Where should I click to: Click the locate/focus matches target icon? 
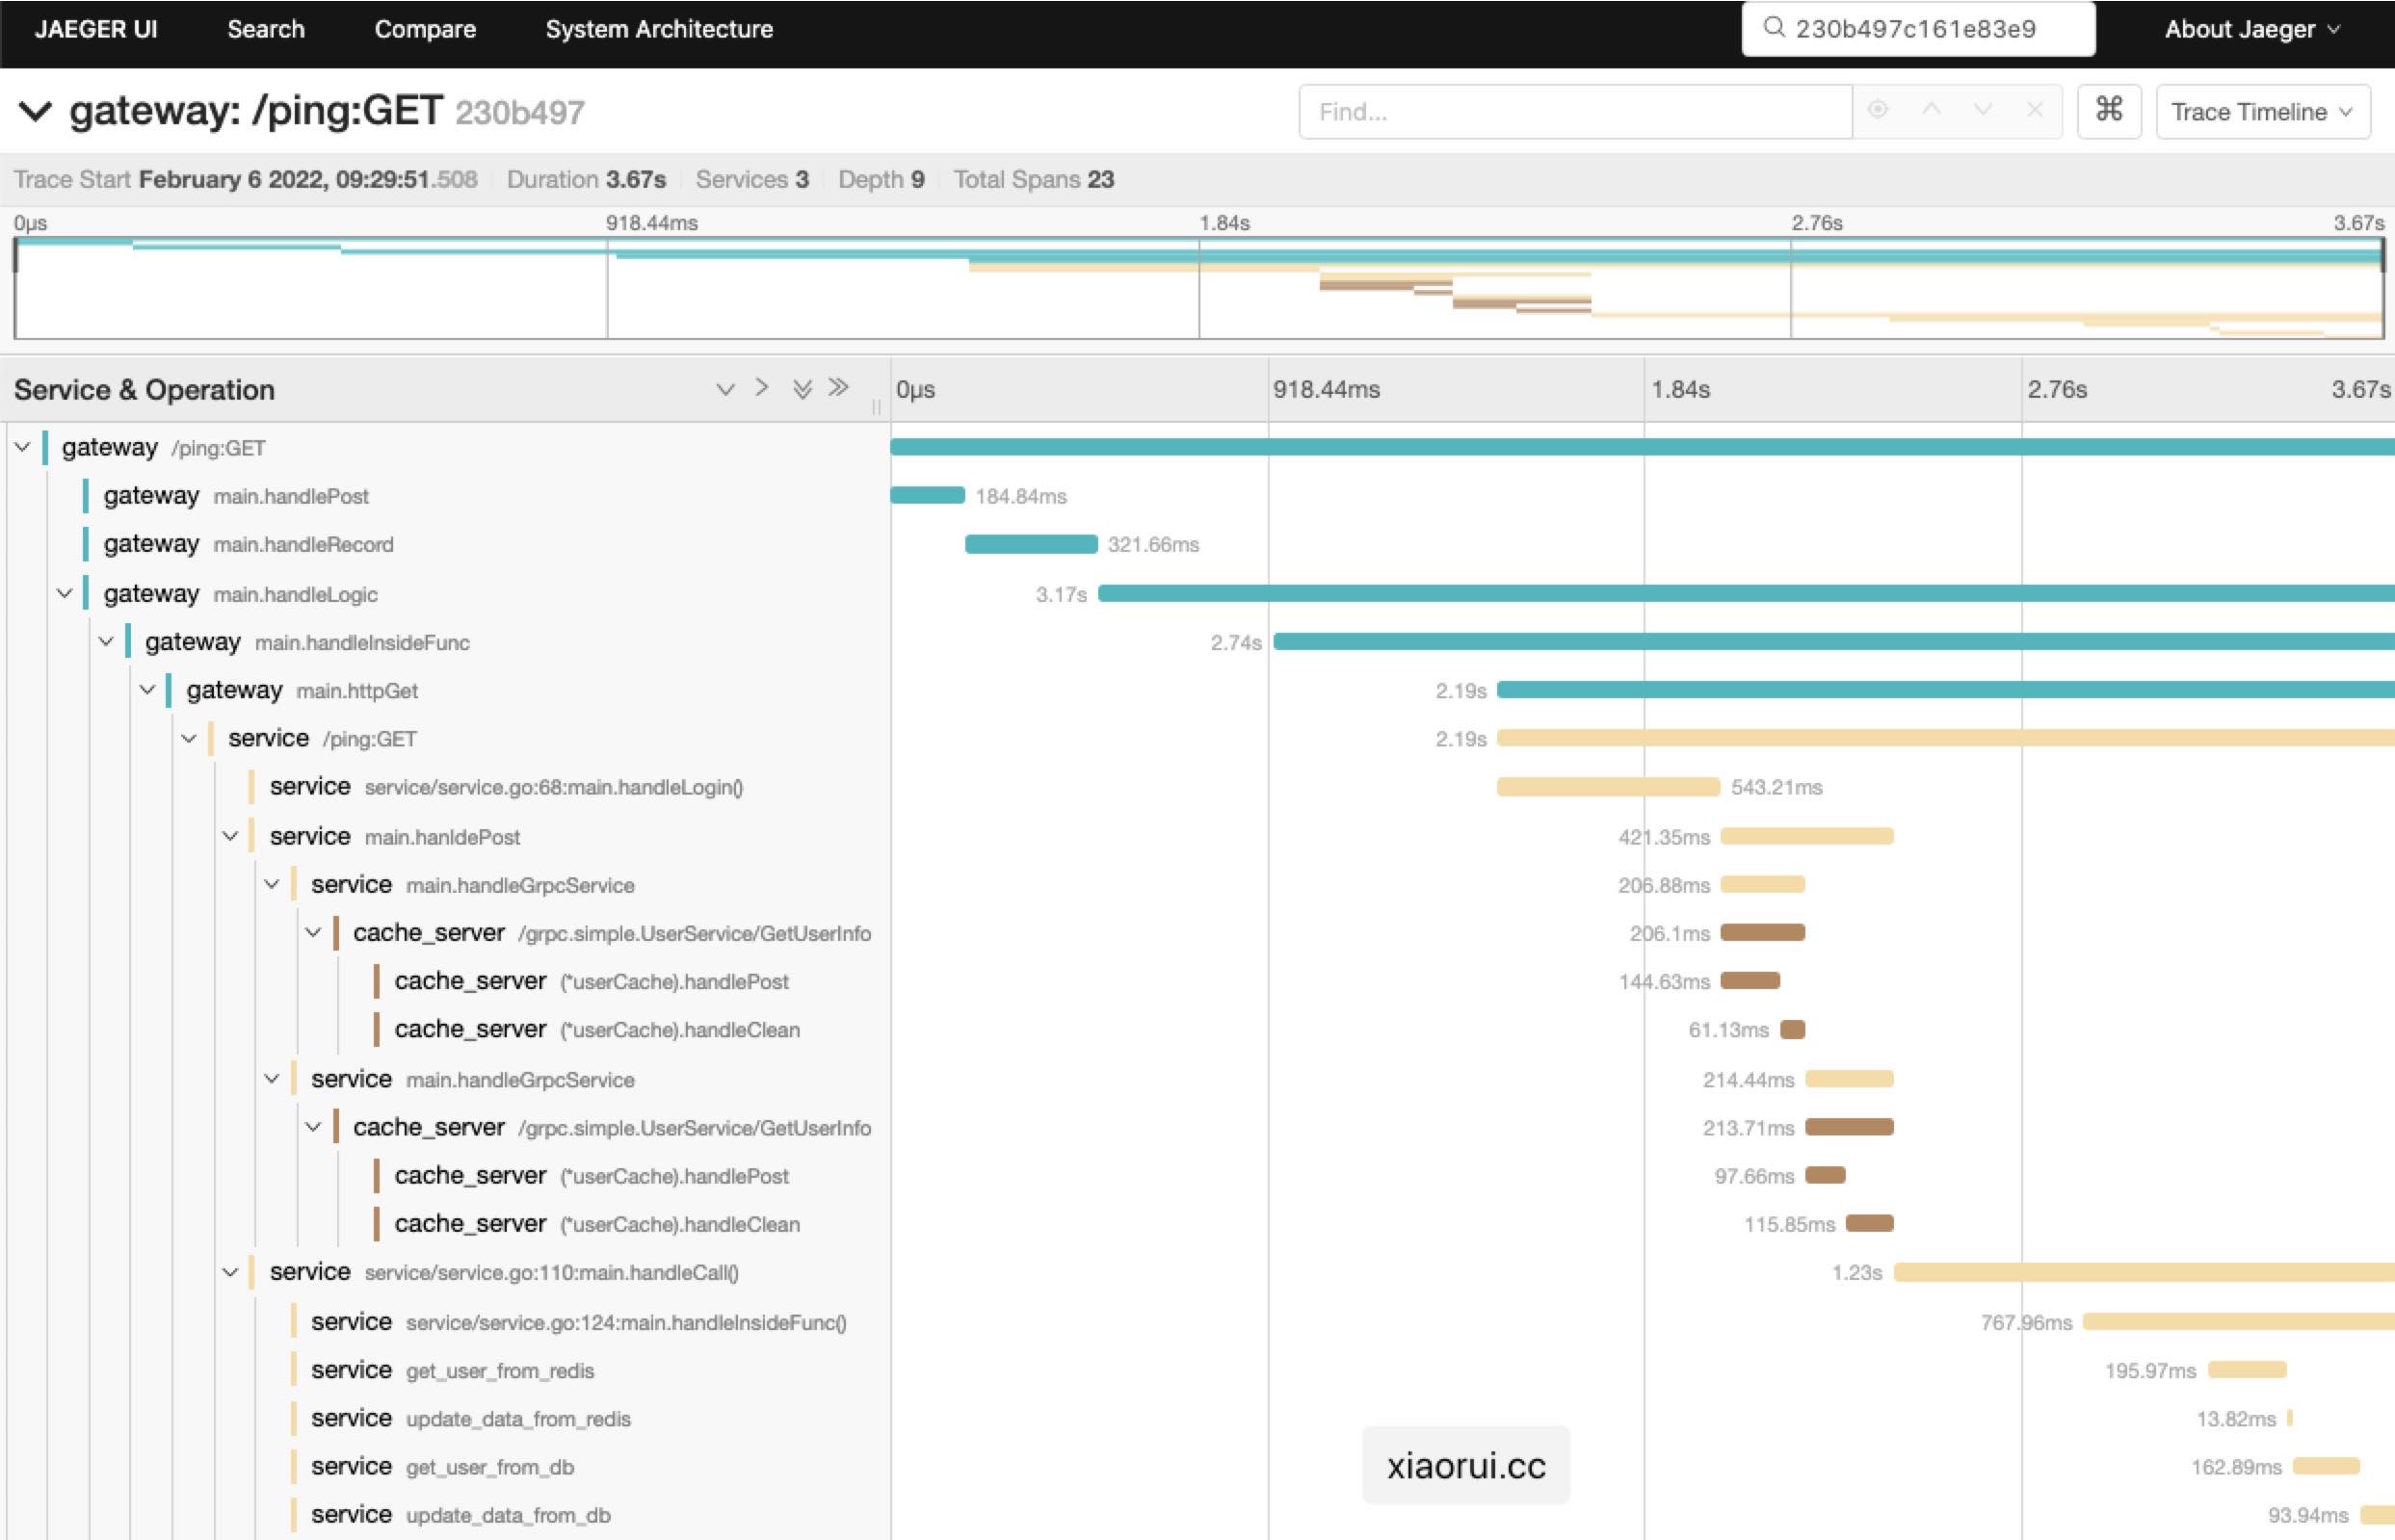click(1877, 111)
